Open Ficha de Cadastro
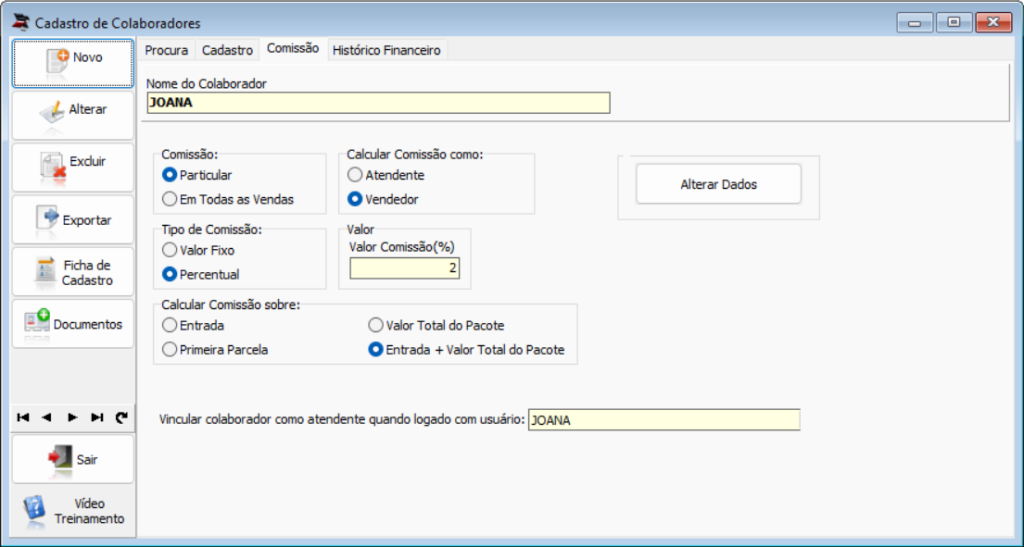 point(72,272)
